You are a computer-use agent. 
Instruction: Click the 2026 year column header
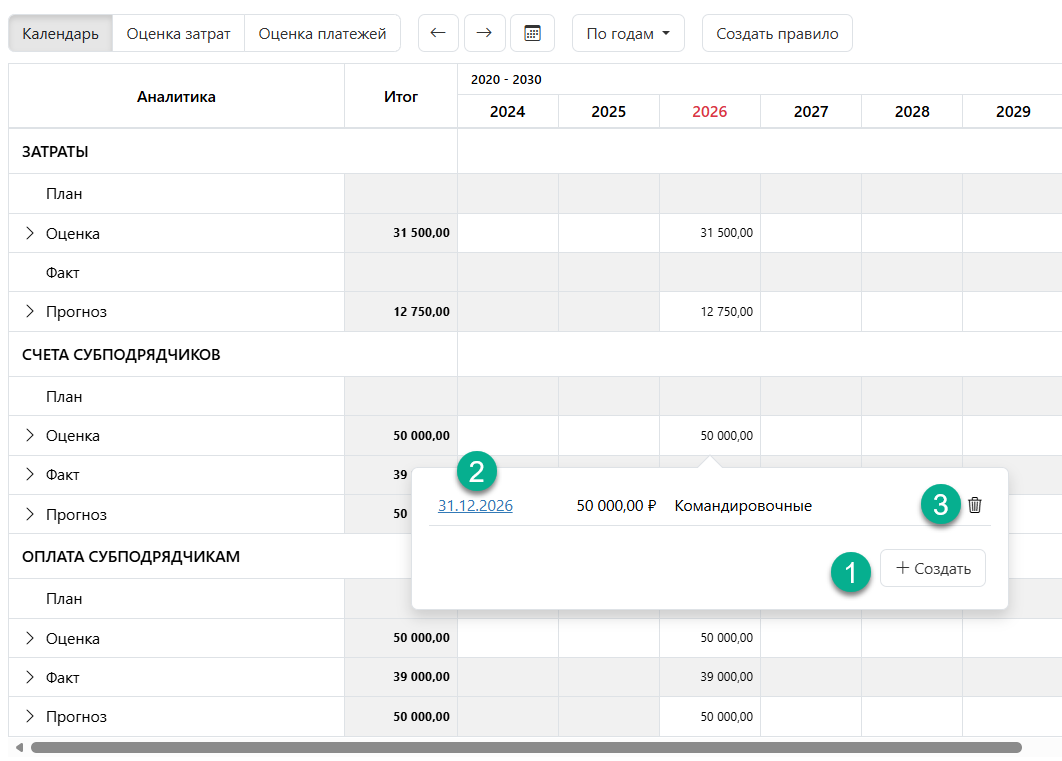click(709, 112)
